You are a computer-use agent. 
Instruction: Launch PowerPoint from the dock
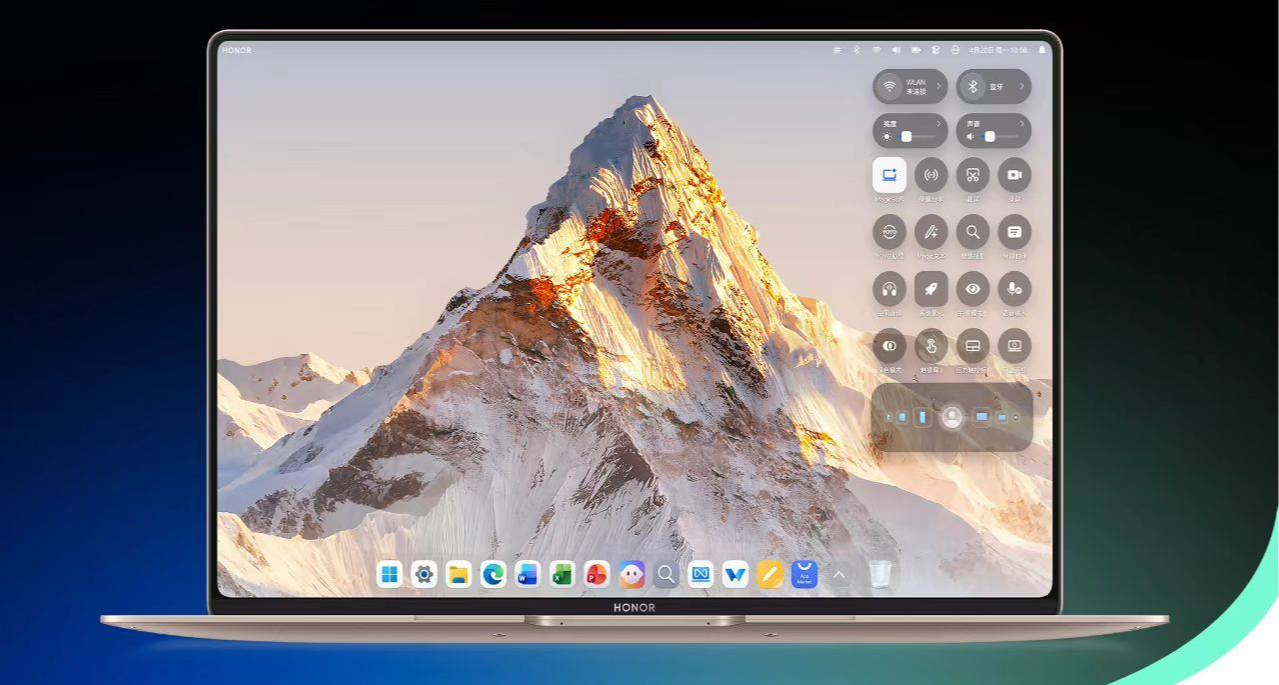tap(596, 574)
